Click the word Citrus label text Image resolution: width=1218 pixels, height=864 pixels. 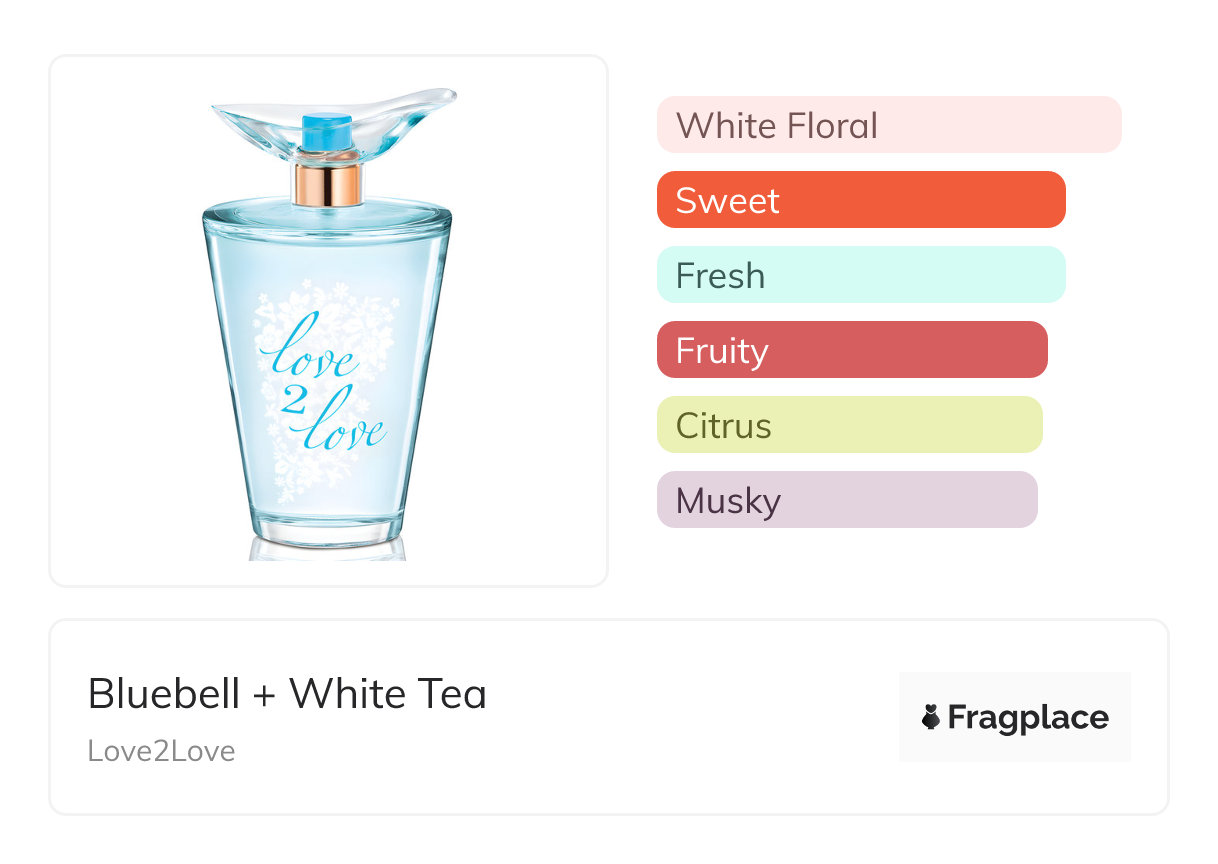click(724, 426)
